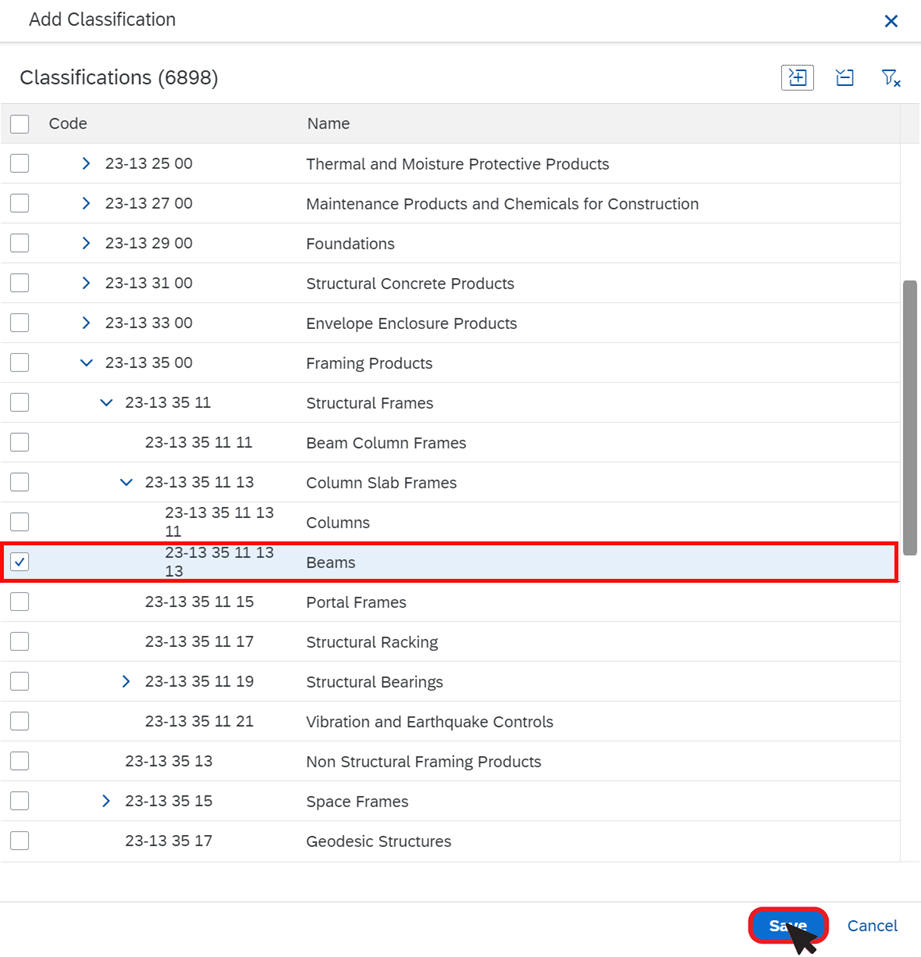Check the Columns row checkbox
The width and height of the screenshot is (921, 957).
[20, 522]
